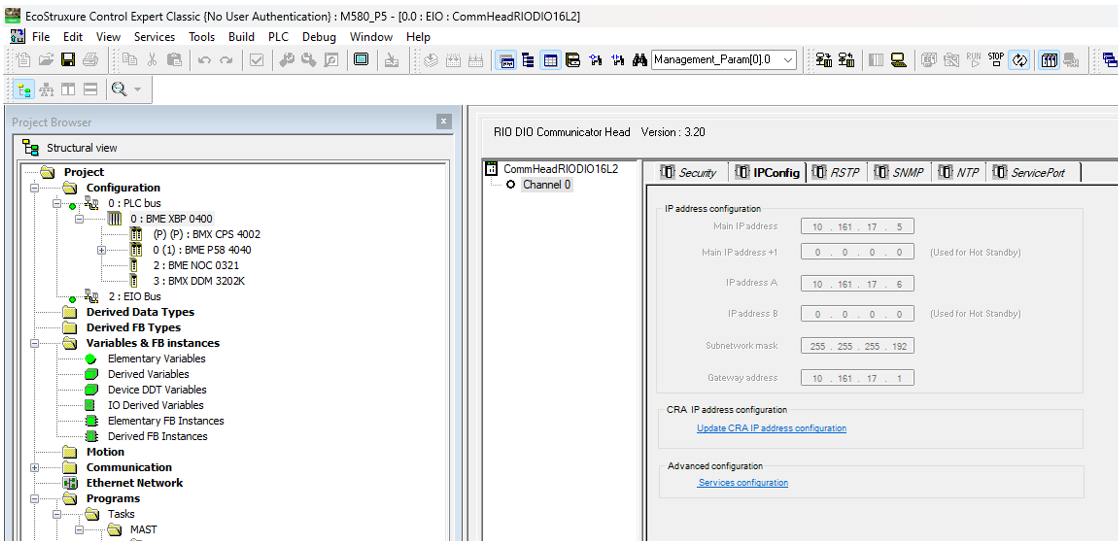Image resolution: width=1118 pixels, height=541 pixels.
Task: Collapse the MAST task node
Action: 79,530
